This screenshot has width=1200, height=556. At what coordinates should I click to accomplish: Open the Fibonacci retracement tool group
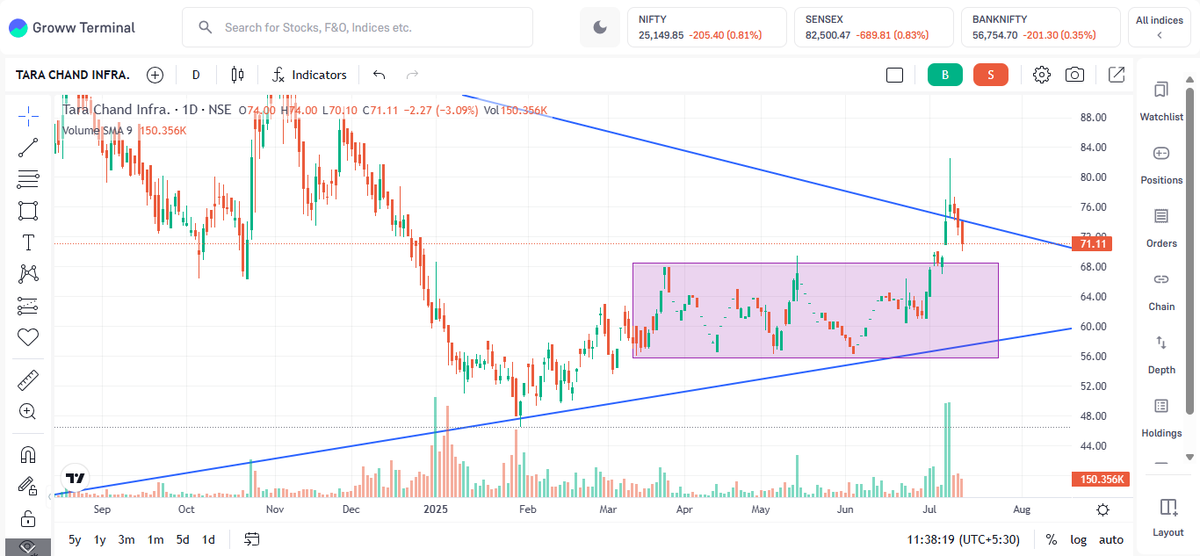[28, 180]
